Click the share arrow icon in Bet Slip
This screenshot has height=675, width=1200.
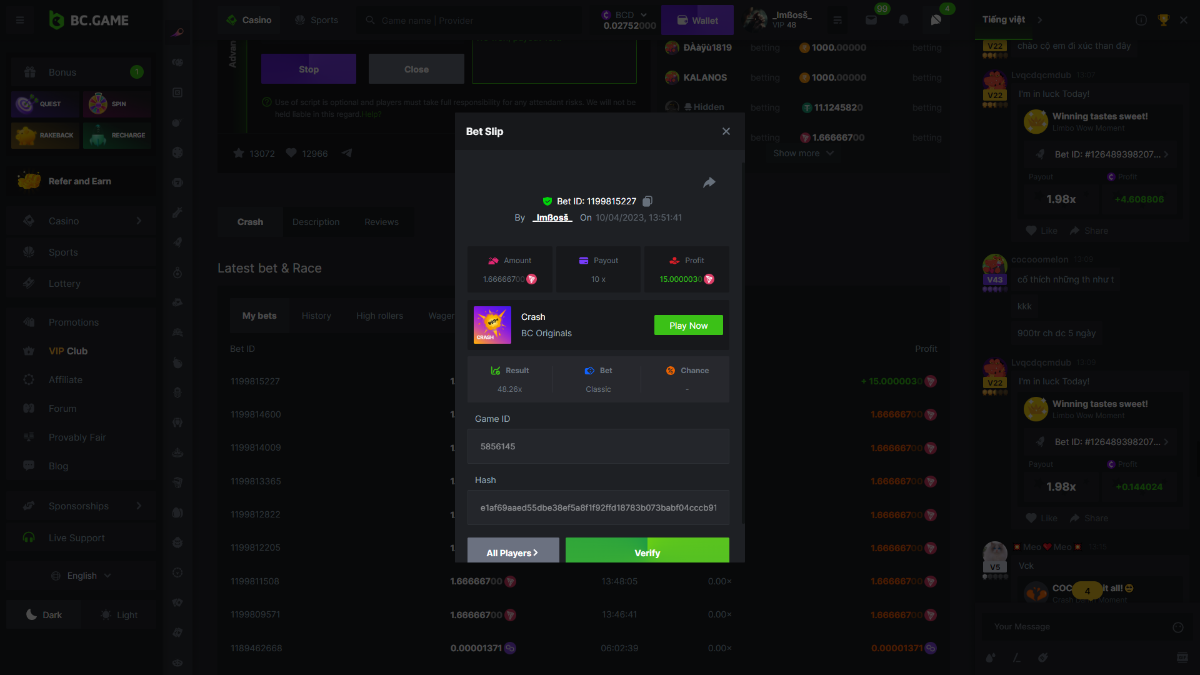click(709, 182)
